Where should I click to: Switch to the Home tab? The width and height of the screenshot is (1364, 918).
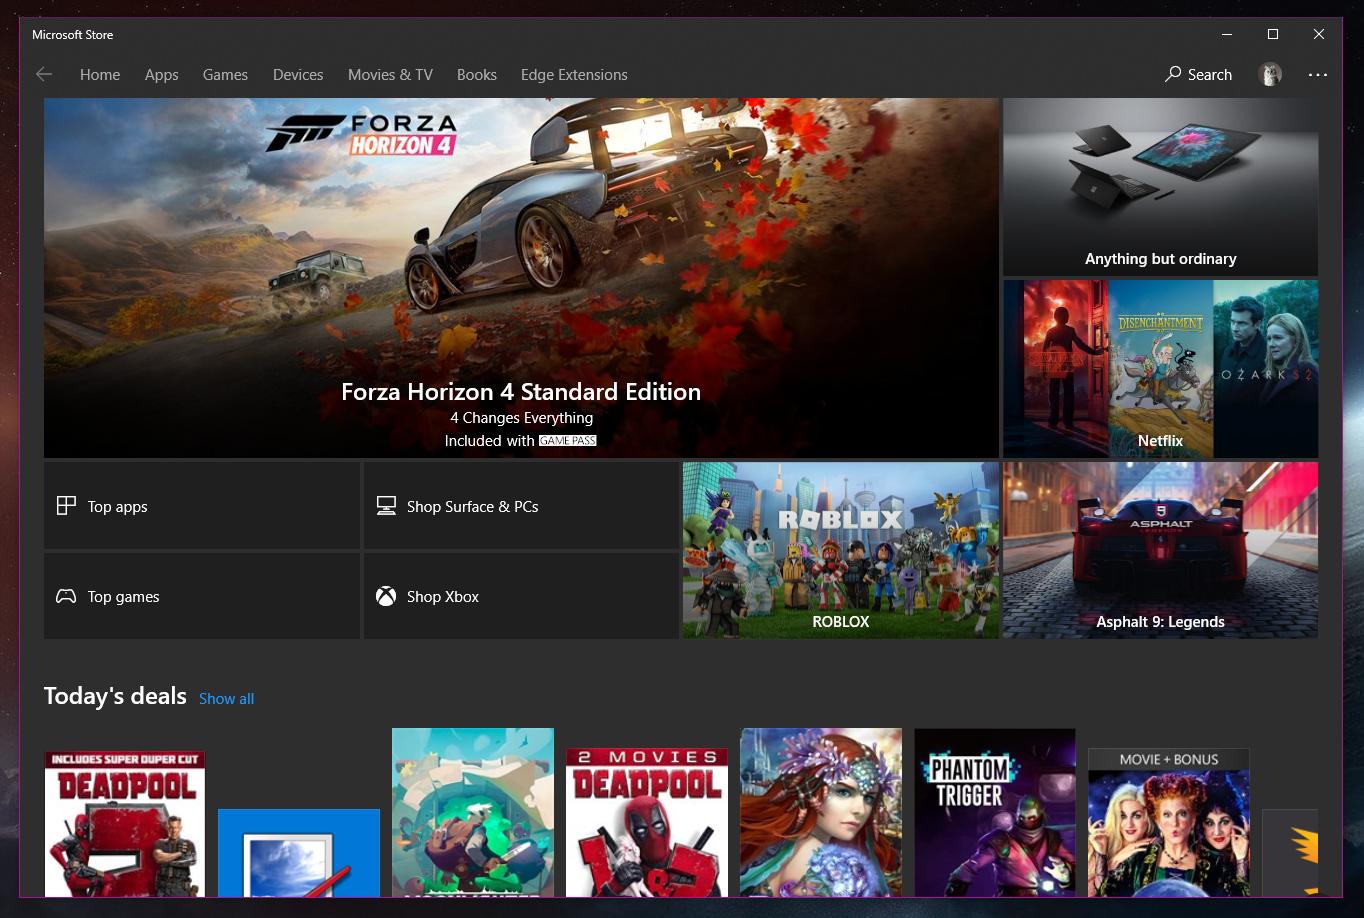pos(100,74)
